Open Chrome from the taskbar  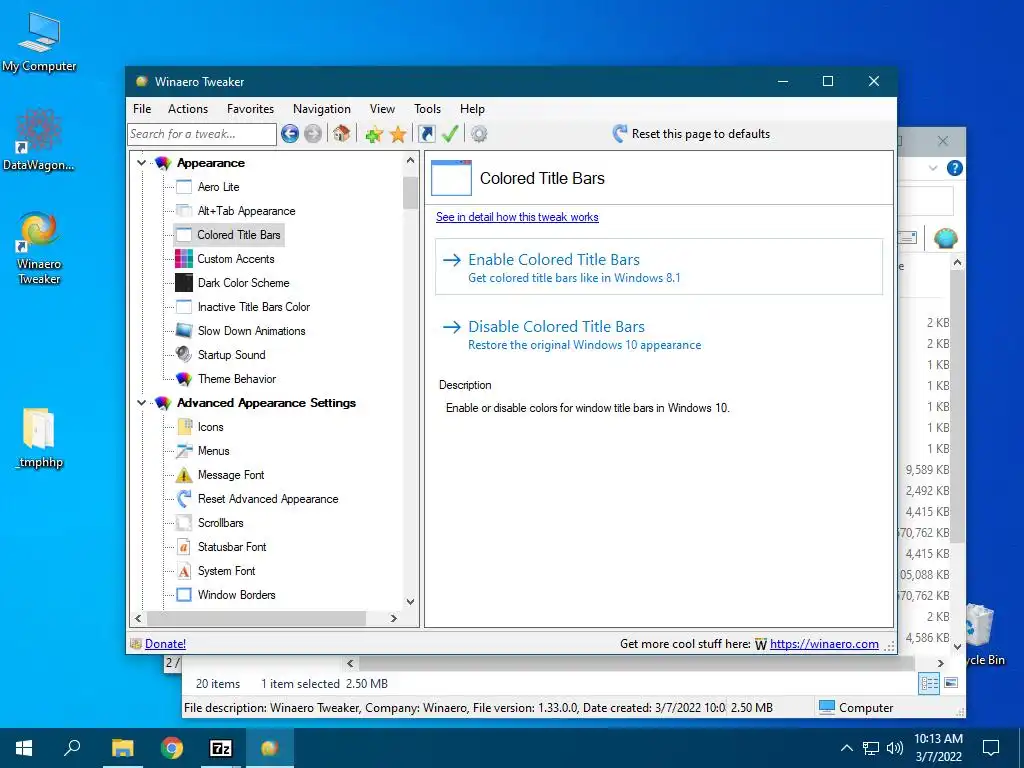click(x=171, y=748)
